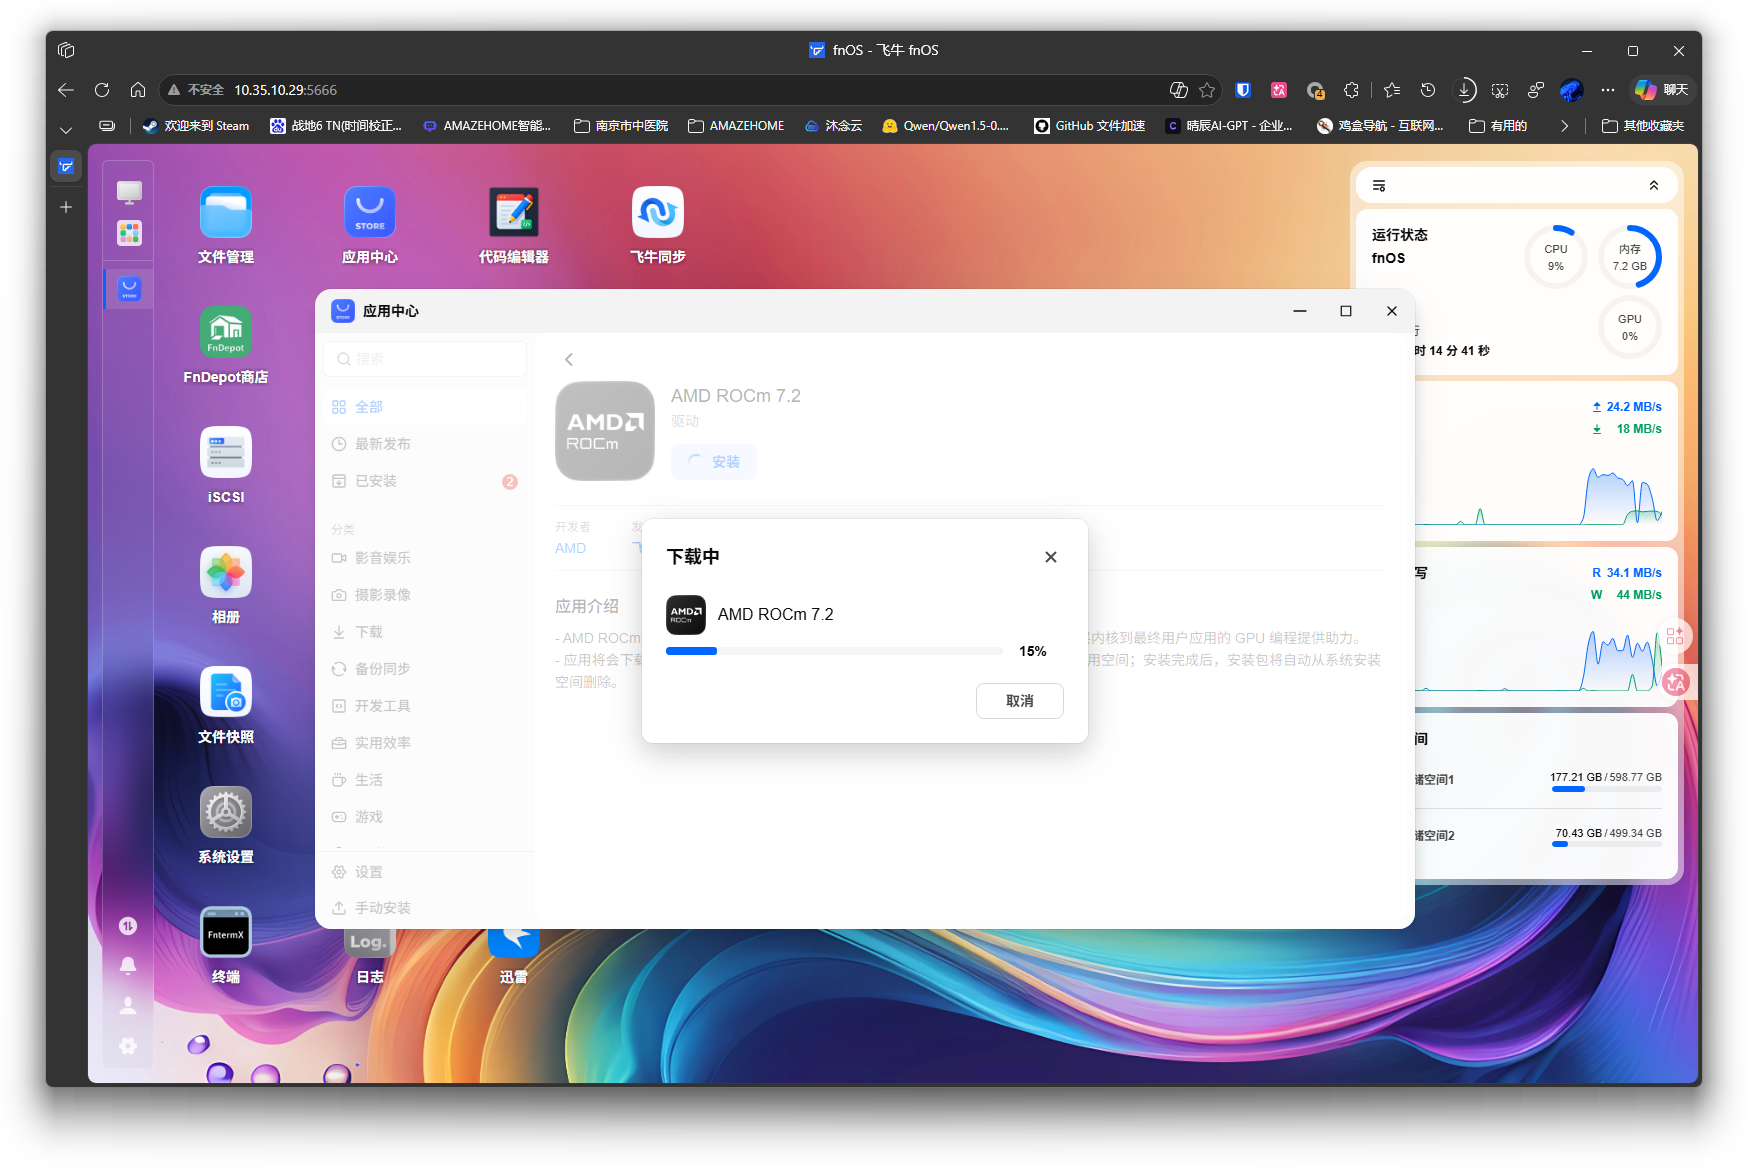Click the transfer tasks icon in fnOS sidebar
Image resolution: width=1748 pixels, height=1168 pixels.
pyautogui.click(x=128, y=926)
